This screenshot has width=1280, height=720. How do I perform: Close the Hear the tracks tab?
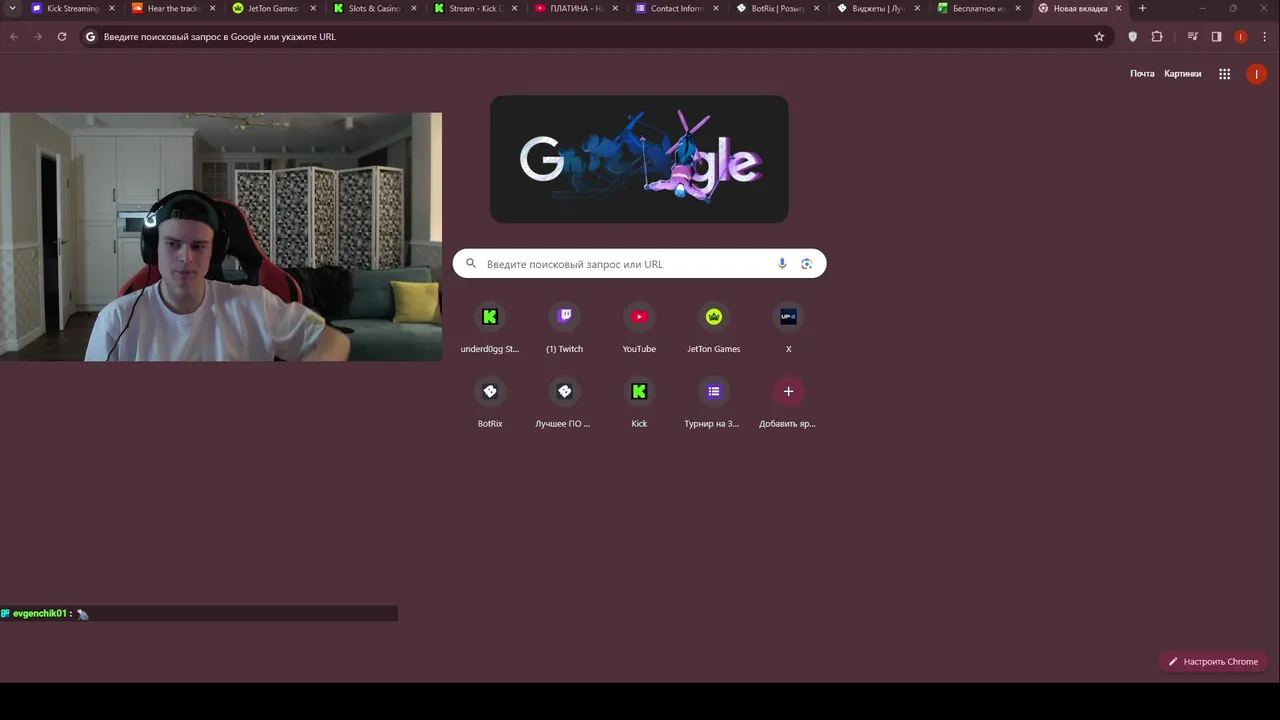(x=212, y=8)
